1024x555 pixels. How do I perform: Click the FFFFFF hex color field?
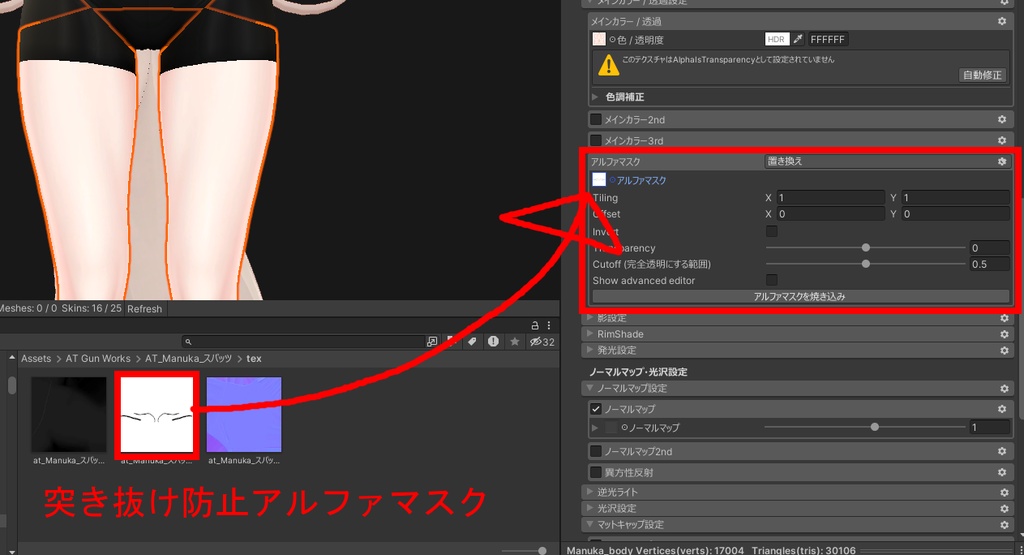(x=827, y=39)
